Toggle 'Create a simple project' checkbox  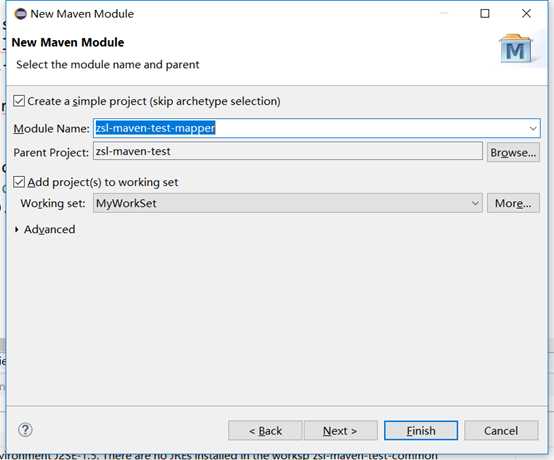click(19, 101)
